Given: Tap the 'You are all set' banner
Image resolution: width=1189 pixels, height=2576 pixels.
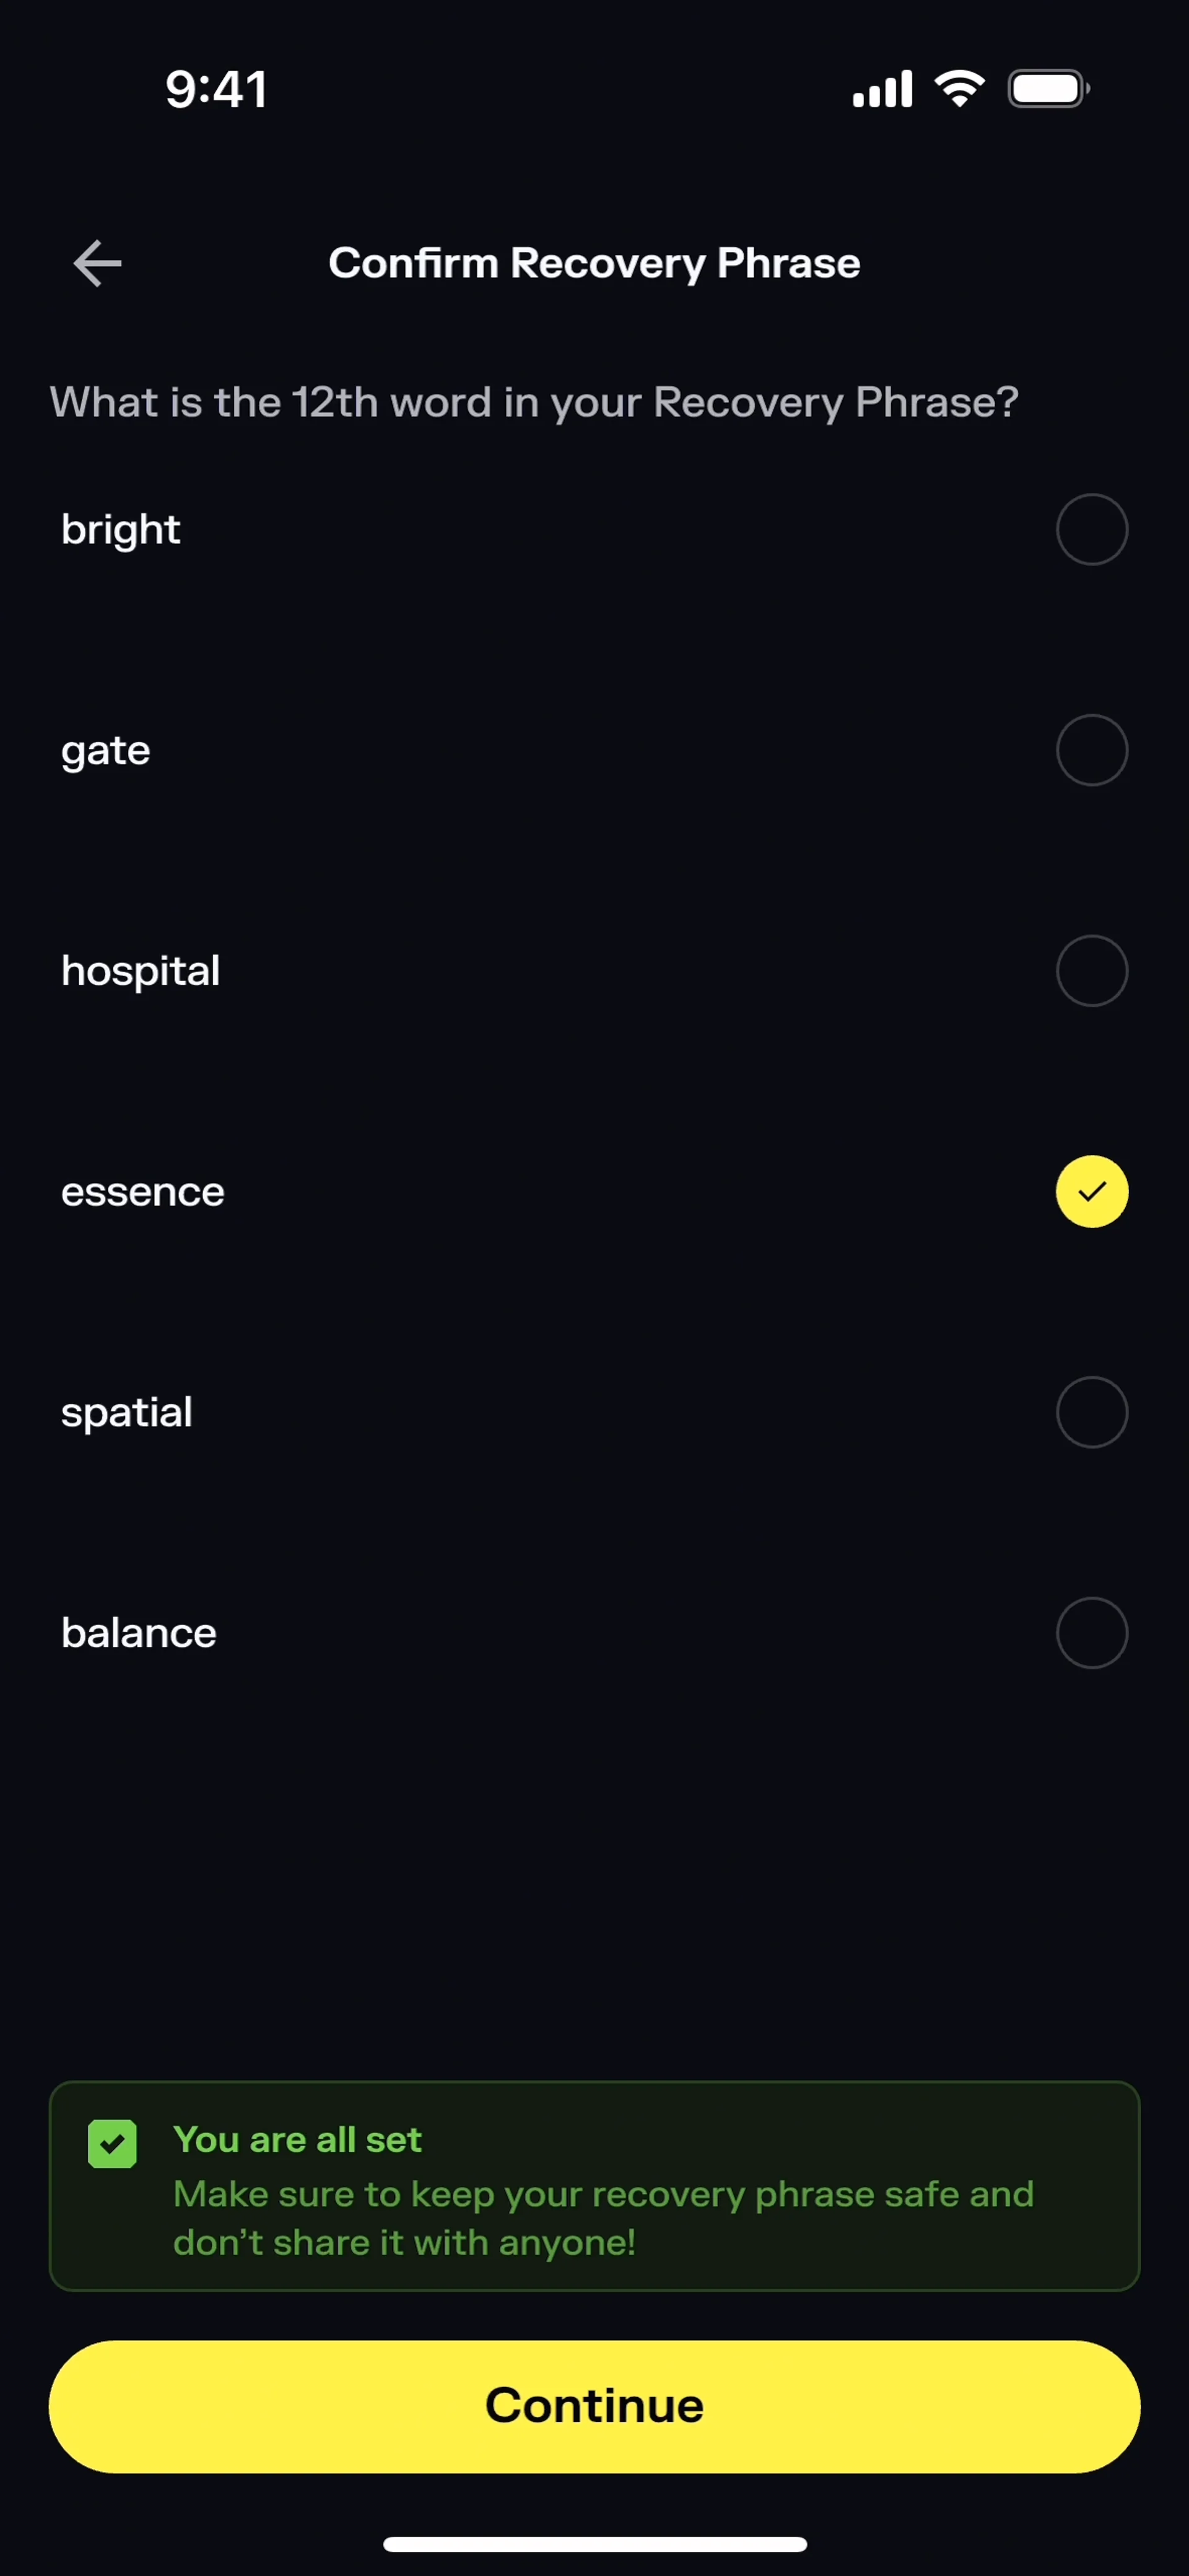Looking at the screenshot, I should (x=594, y=2187).
